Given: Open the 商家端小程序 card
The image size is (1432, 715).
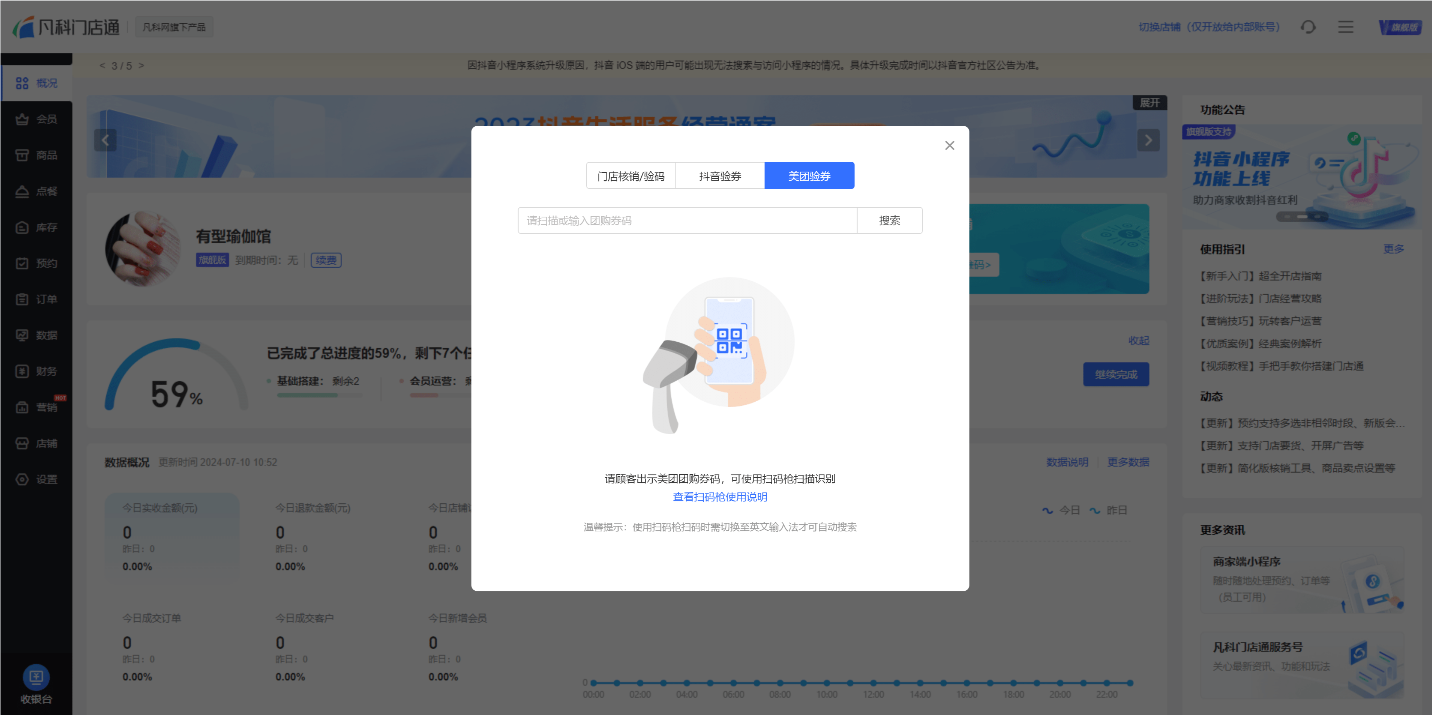Looking at the screenshot, I should tap(1302, 581).
